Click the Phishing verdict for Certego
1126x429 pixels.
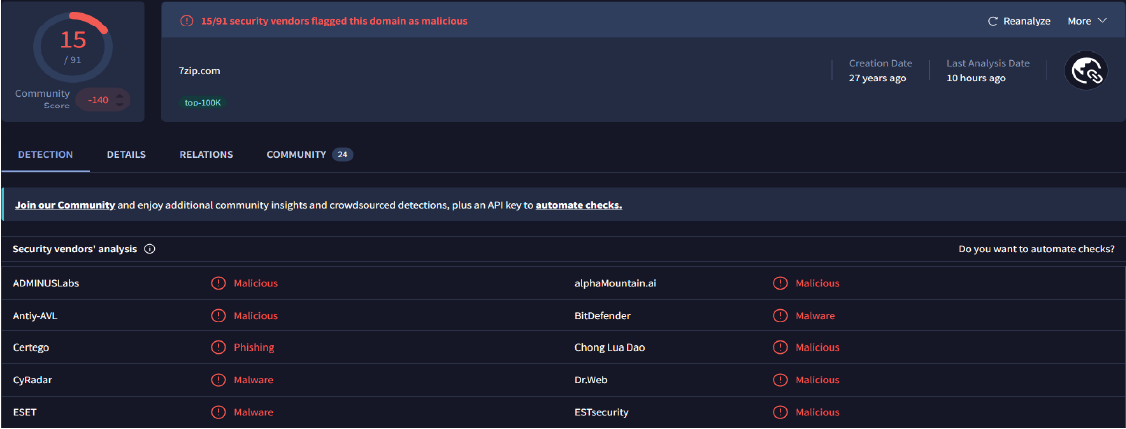coord(254,347)
